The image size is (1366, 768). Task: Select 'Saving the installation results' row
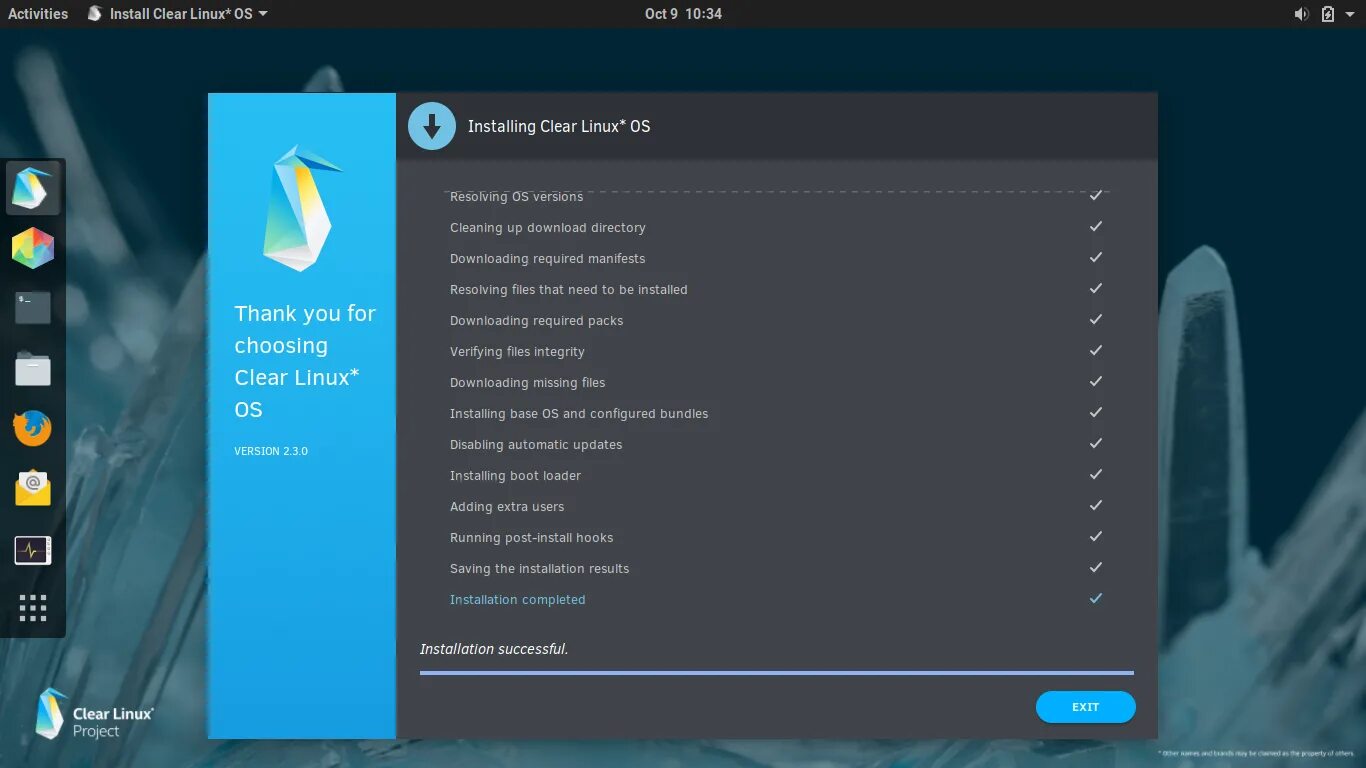777,569
